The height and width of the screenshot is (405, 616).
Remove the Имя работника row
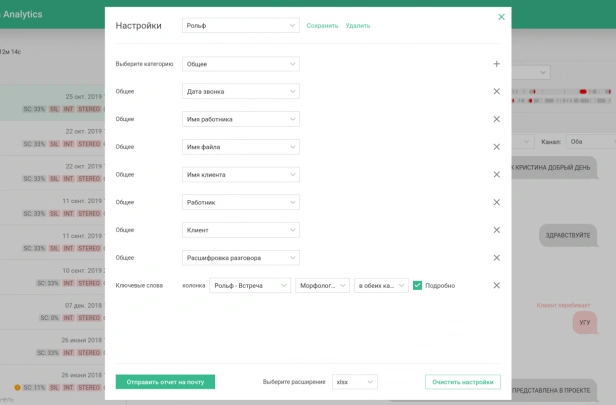497,119
